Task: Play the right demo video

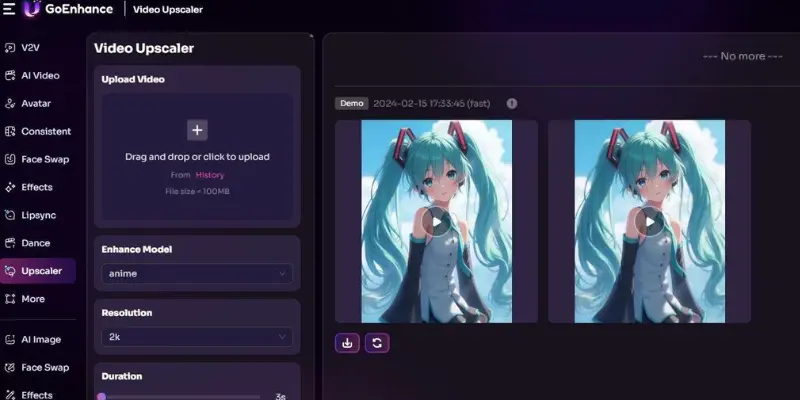Action: tap(649, 222)
